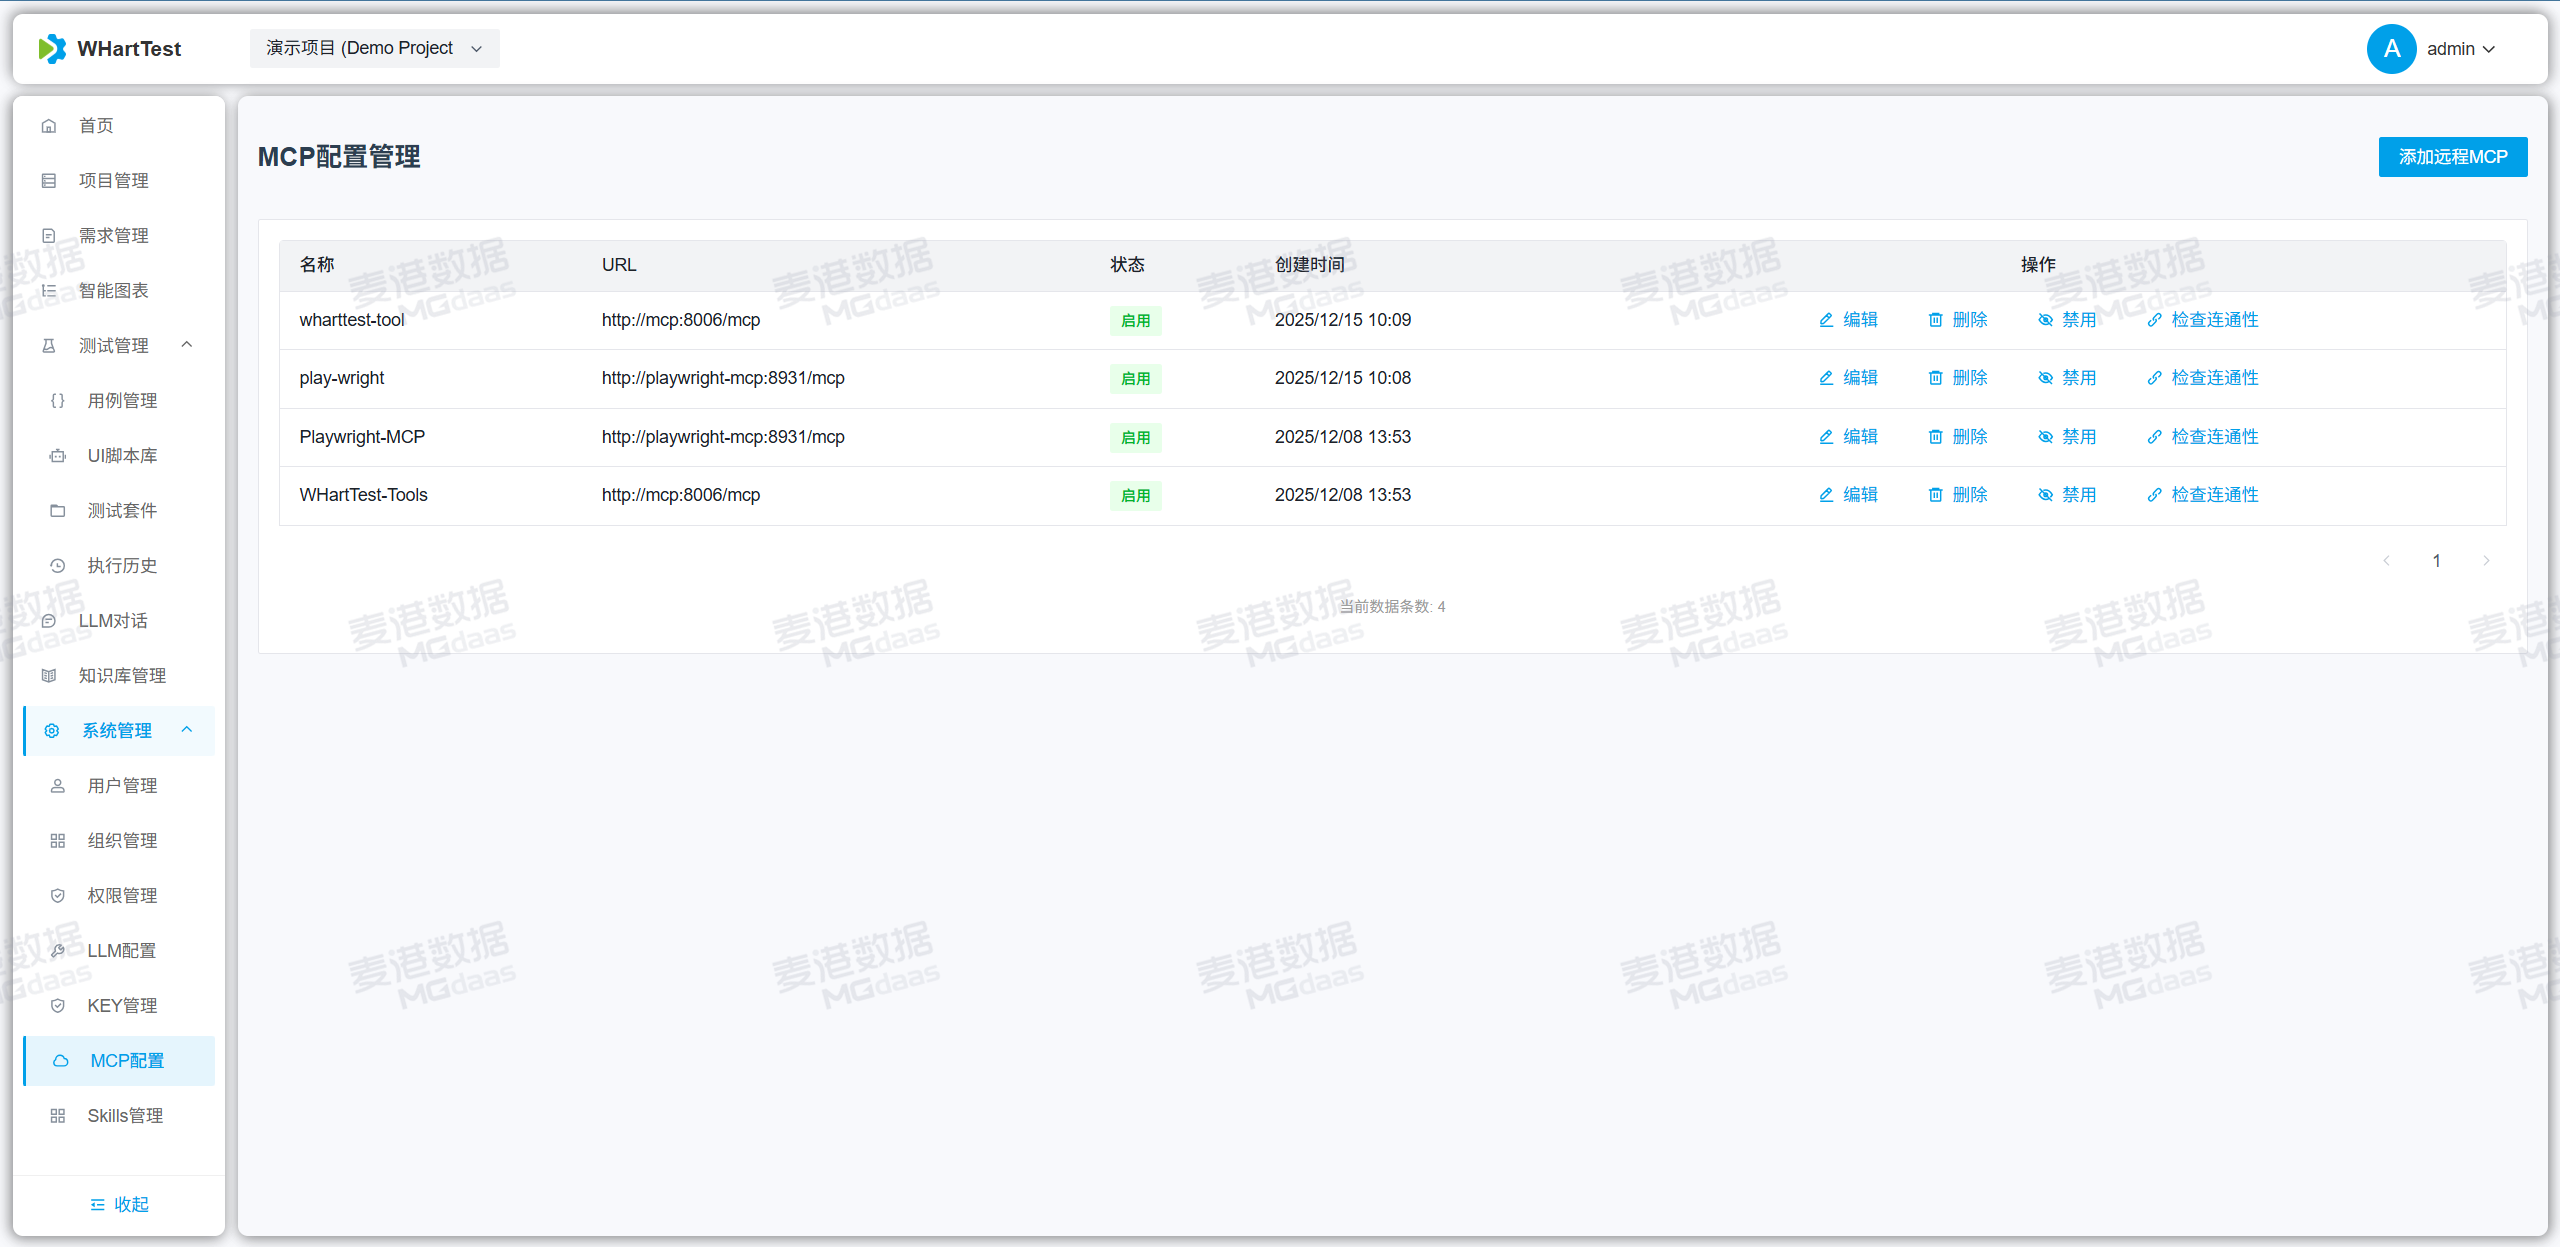Viewport: 2560px width, 1247px height.
Task: Click the cloud icon for MCP配置
Action: (x=60, y=1061)
